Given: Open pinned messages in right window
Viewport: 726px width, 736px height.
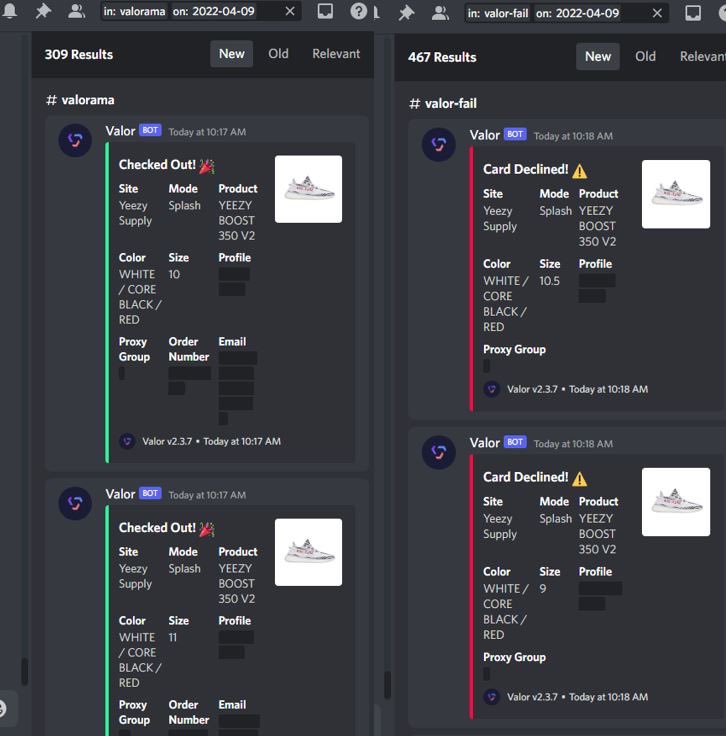Looking at the screenshot, I should tap(406, 13).
